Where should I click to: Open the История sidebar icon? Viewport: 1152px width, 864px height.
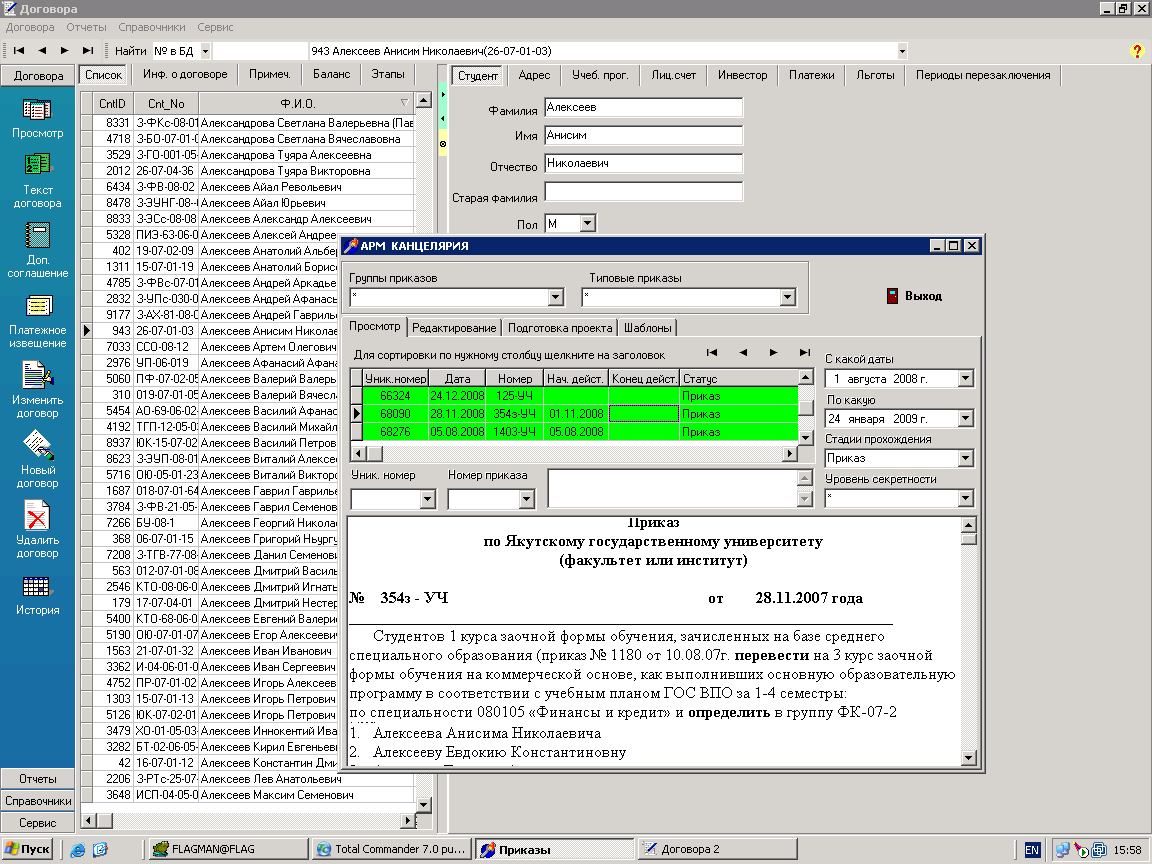point(36,586)
